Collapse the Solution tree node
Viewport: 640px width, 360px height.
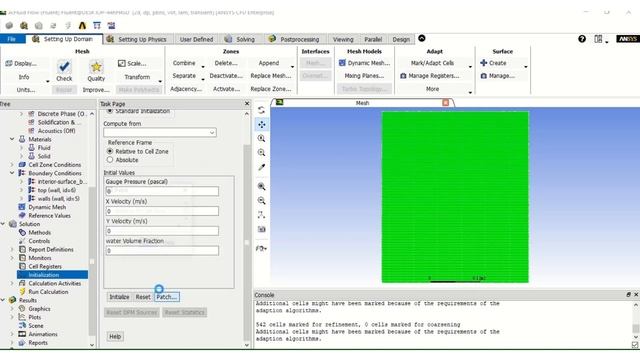click(3, 224)
